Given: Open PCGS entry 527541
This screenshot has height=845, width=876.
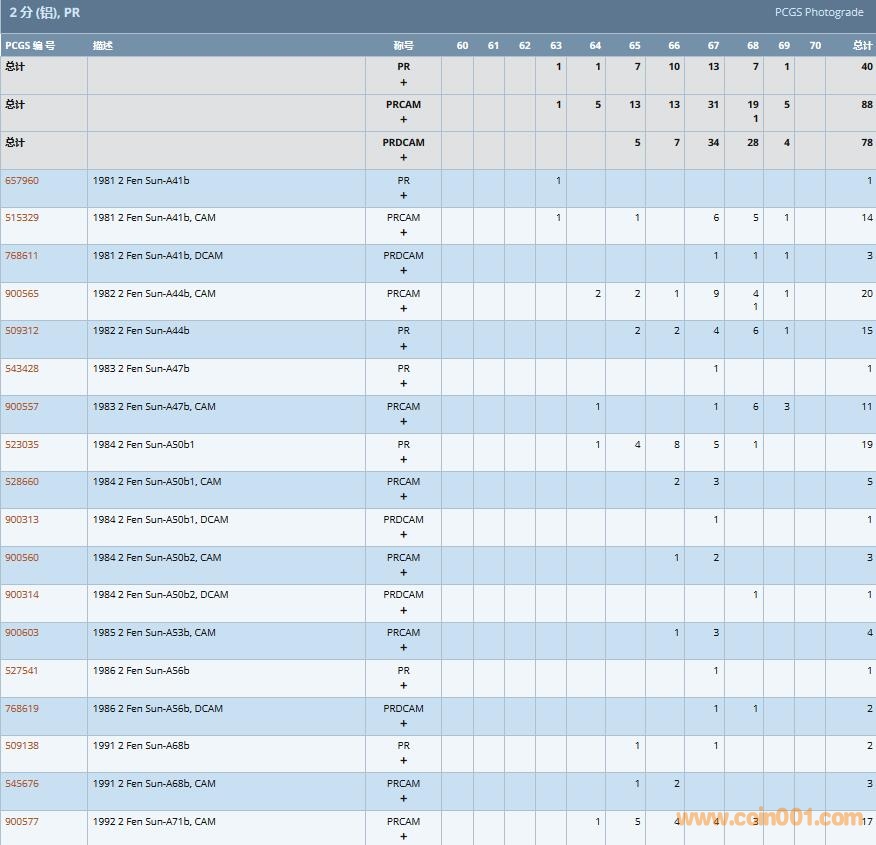Looking at the screenshot, I should [22, 671].
